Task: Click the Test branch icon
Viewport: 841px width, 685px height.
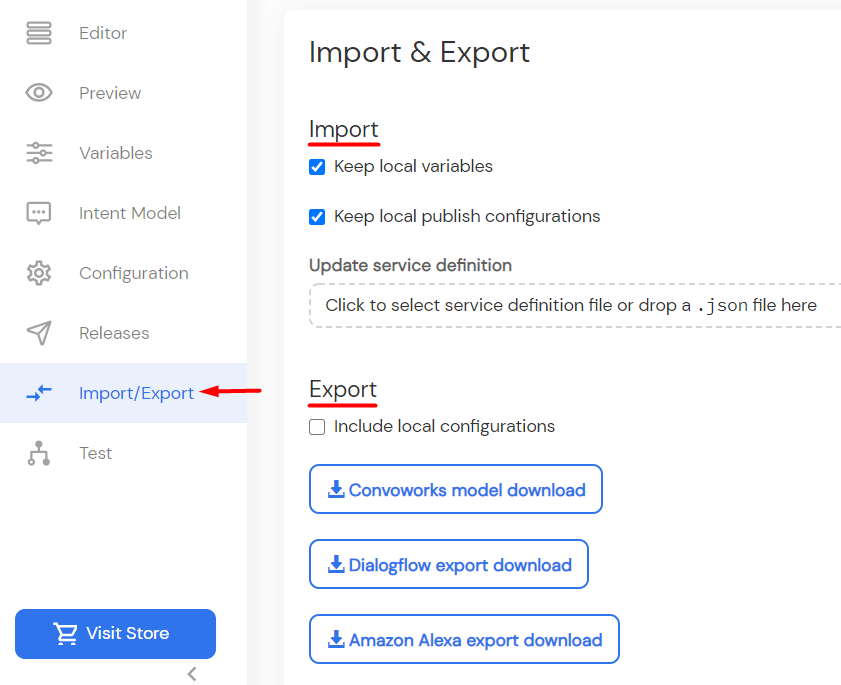Action: [x=39, y=453]
